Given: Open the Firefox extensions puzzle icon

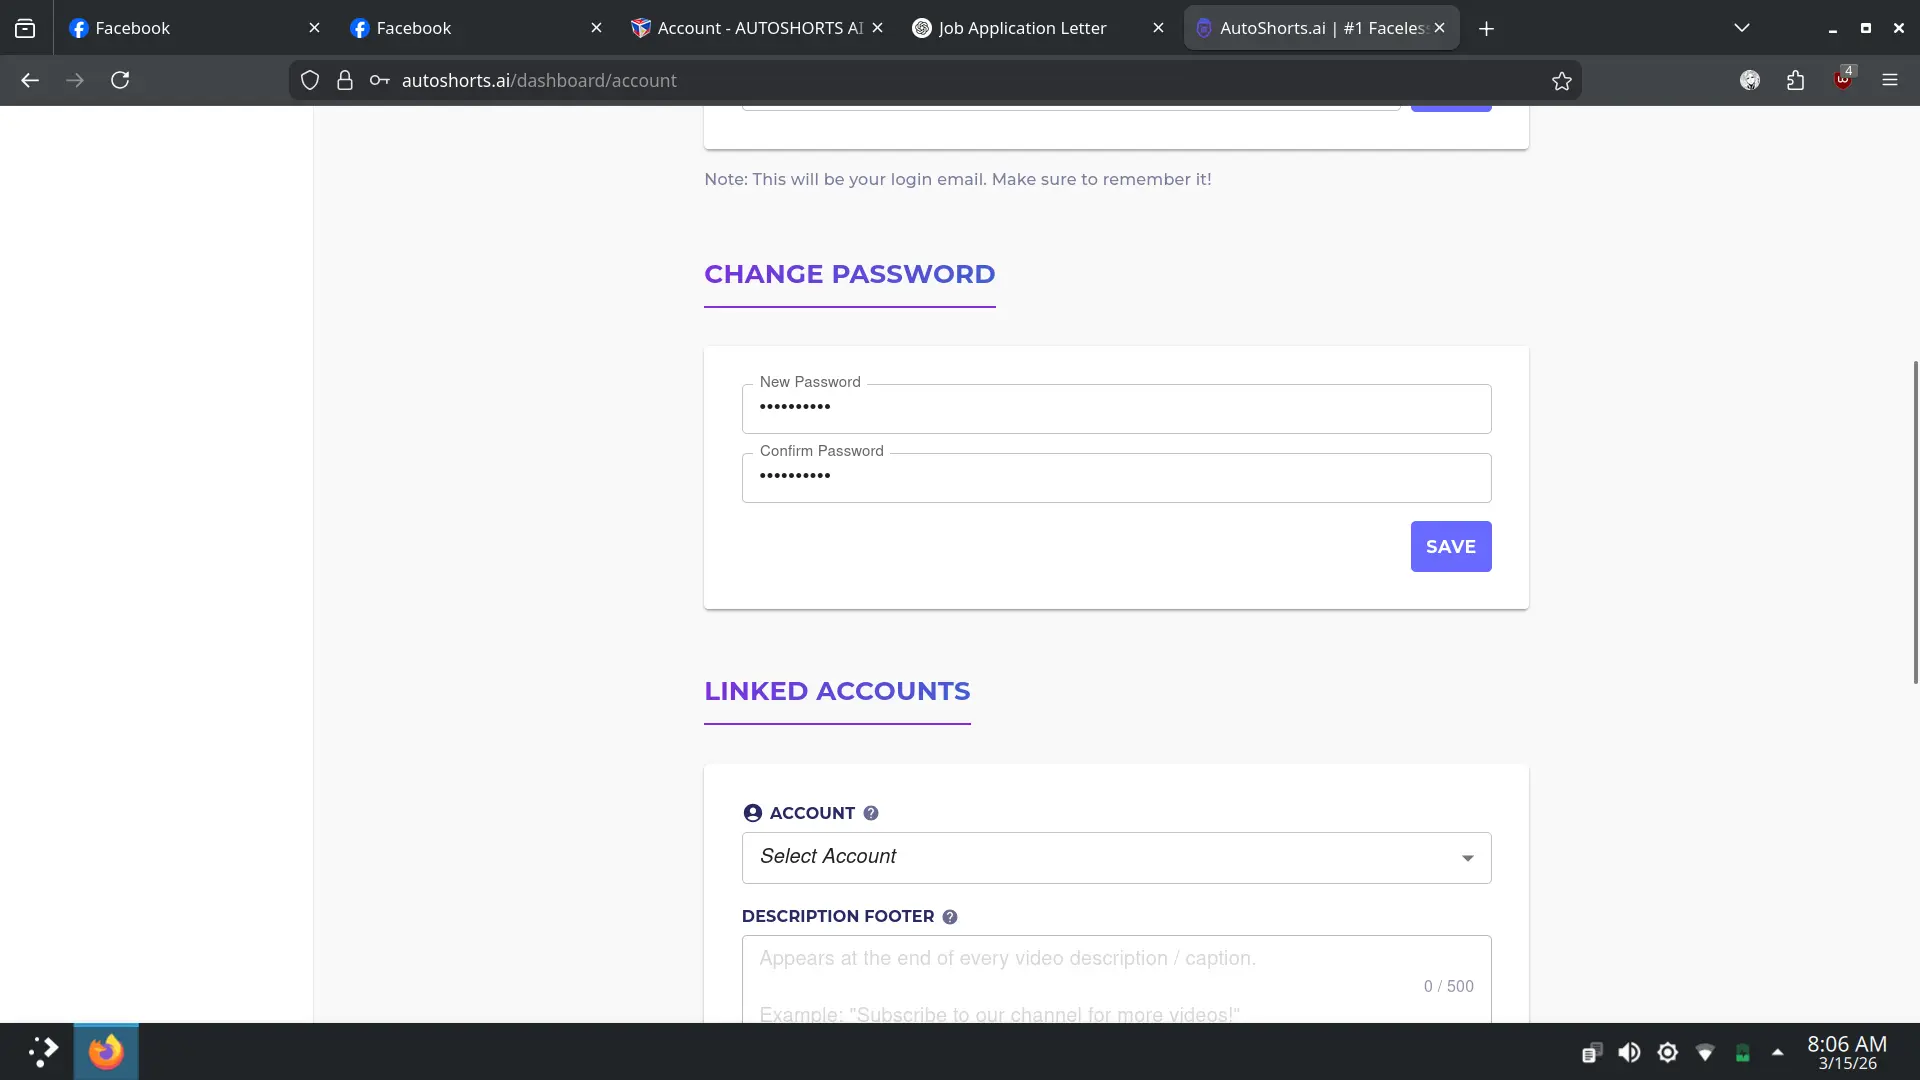Looking at the screenshot, I should [1796, 81].
